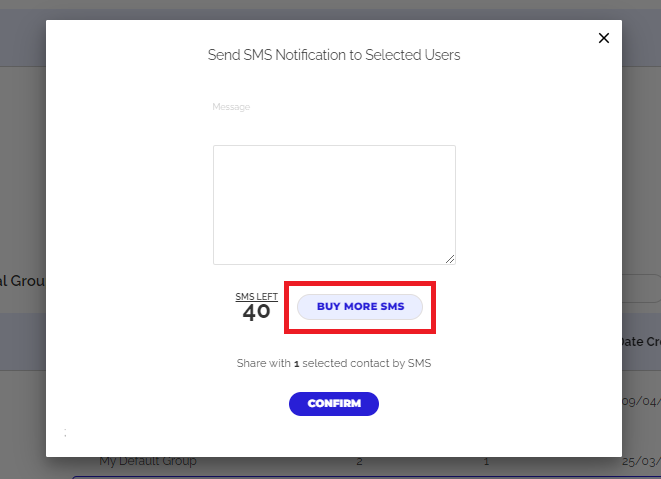Confirm sending the SMS notification
The image size is (661, 479).
334,403
